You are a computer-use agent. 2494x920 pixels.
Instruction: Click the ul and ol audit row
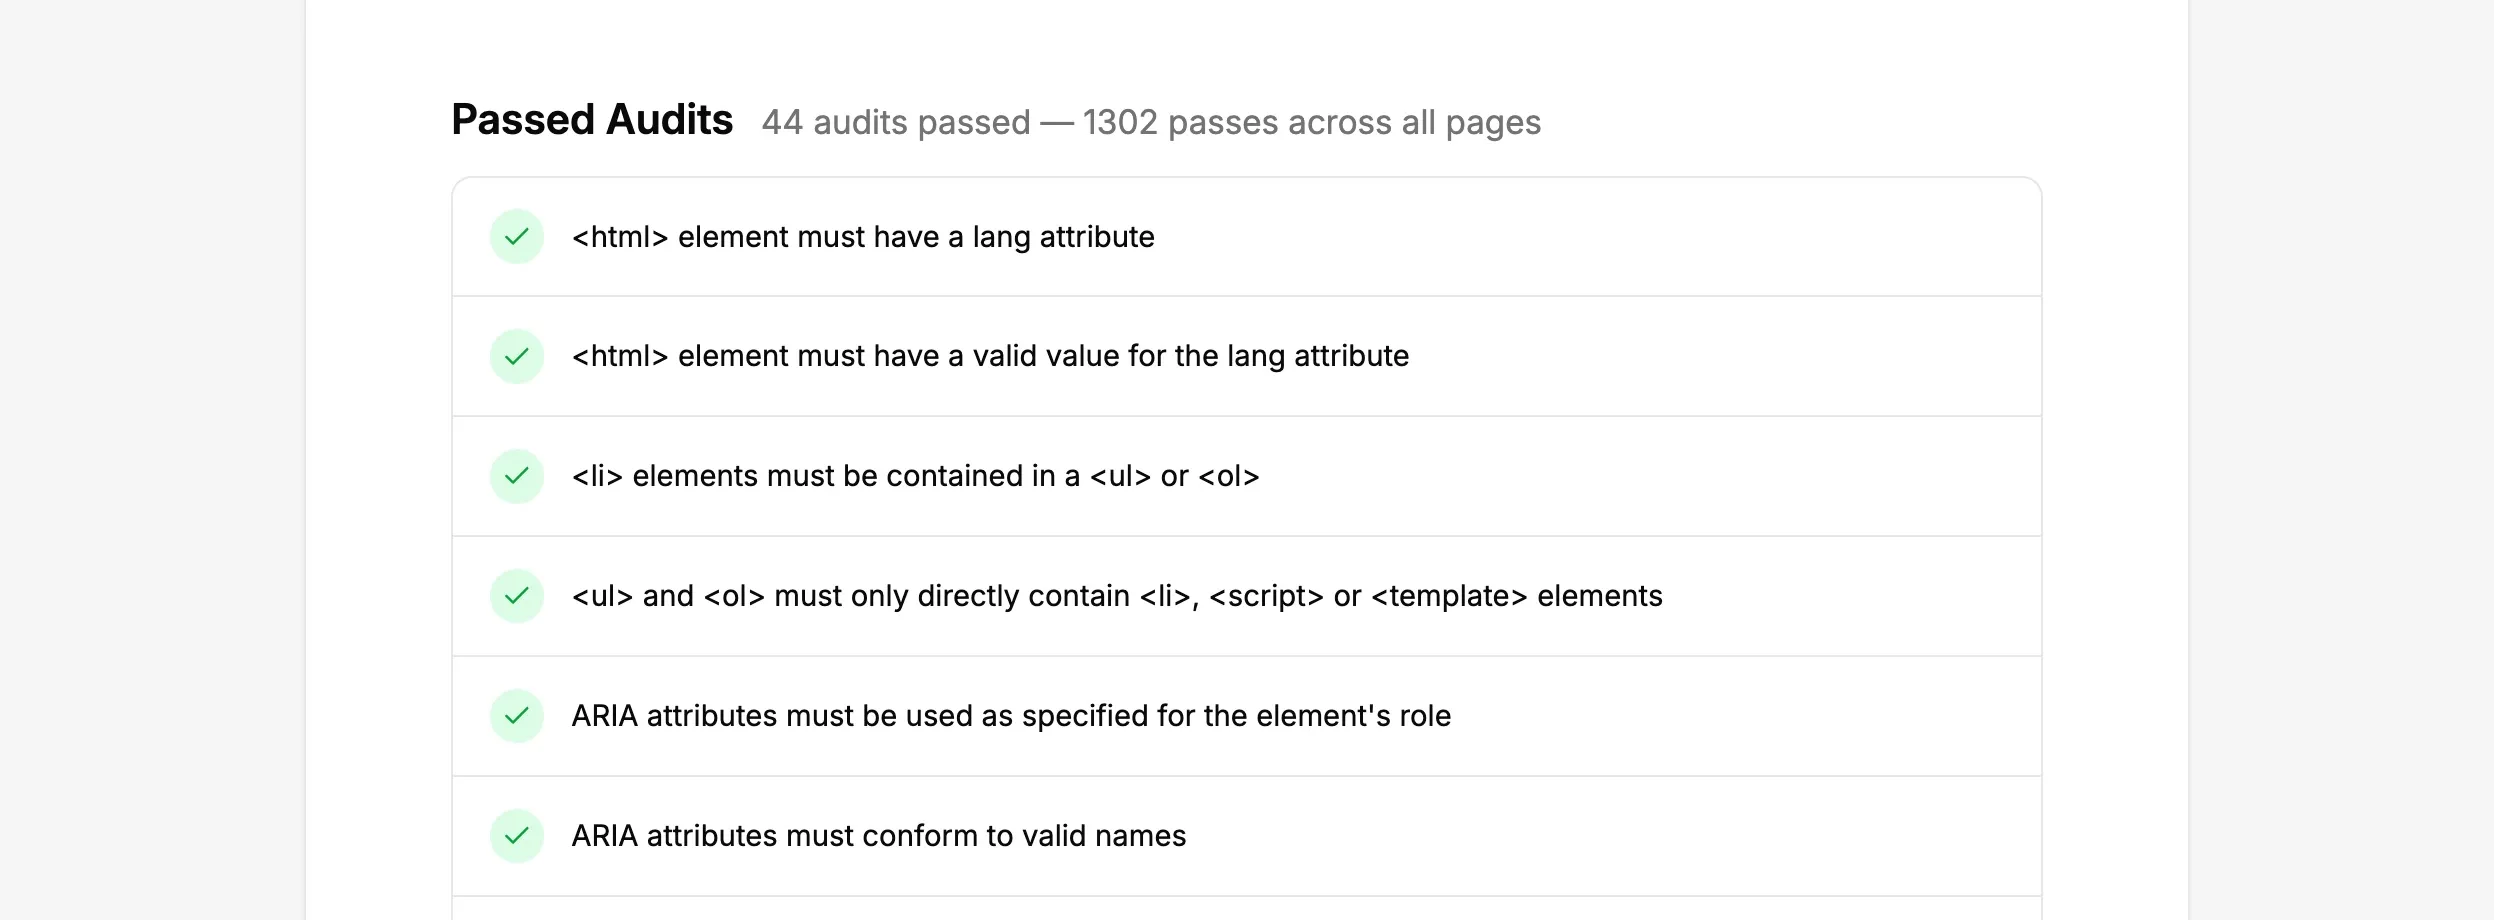tap(1117, 595)
